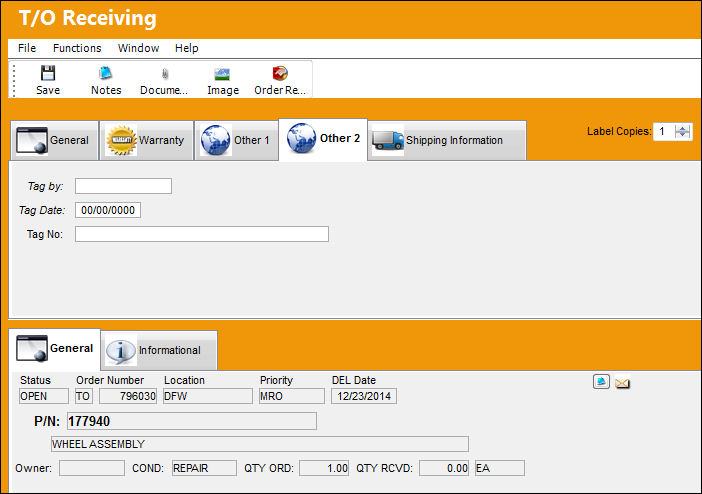Switch to the upper General tab

coord(54,140)
